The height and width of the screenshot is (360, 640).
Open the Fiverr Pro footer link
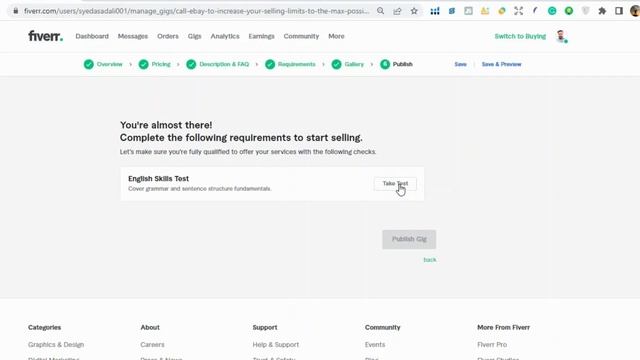tap(492, 345)
